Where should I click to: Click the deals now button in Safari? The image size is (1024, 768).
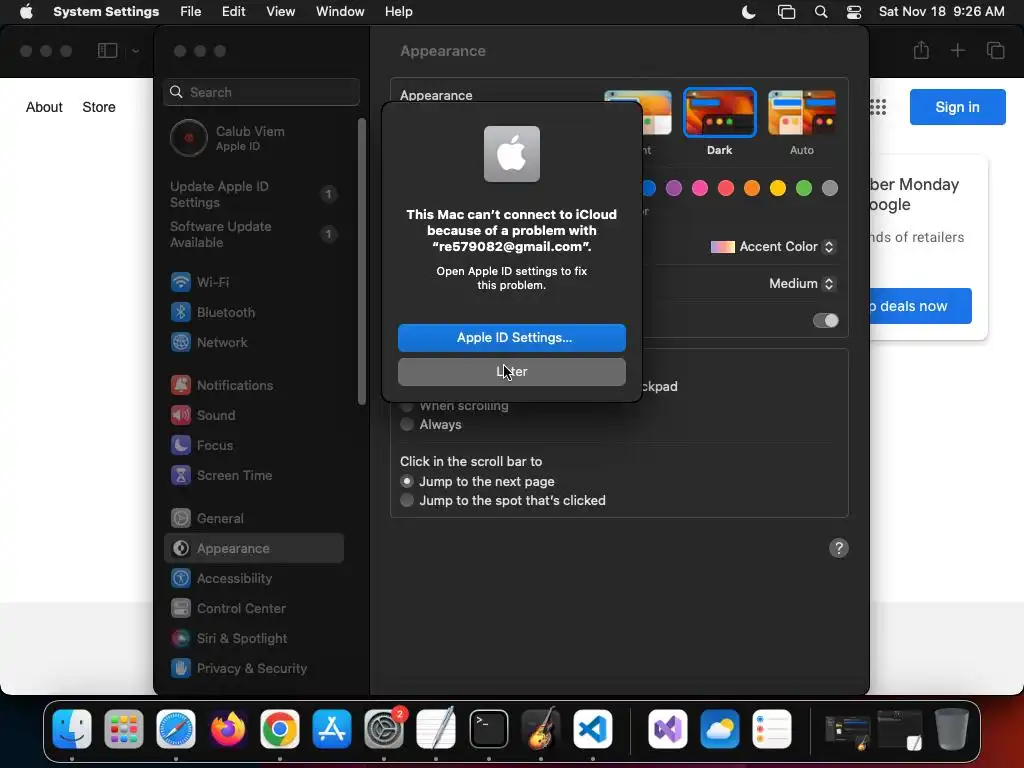click(920, 306)
